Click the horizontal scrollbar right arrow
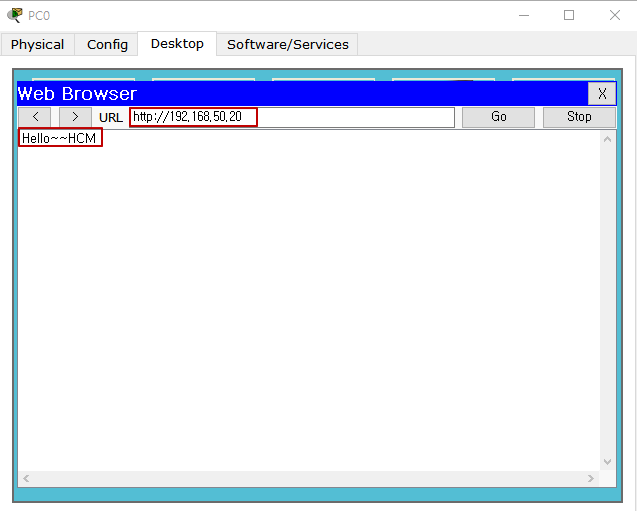 point(591,479)
